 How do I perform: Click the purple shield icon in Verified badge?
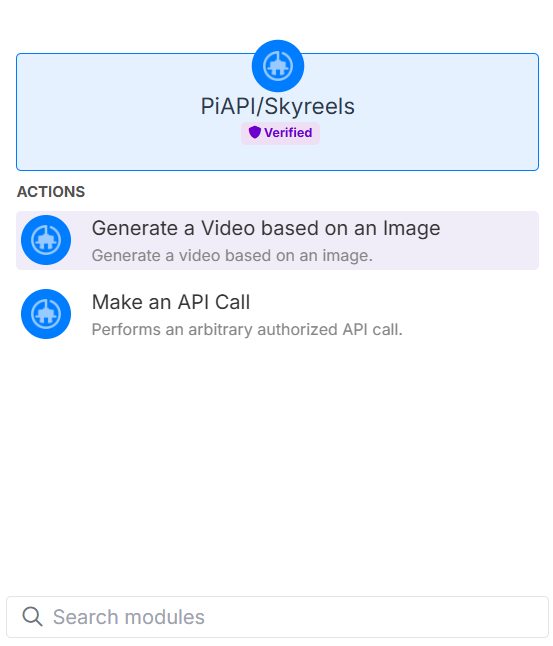pos(255,132)
